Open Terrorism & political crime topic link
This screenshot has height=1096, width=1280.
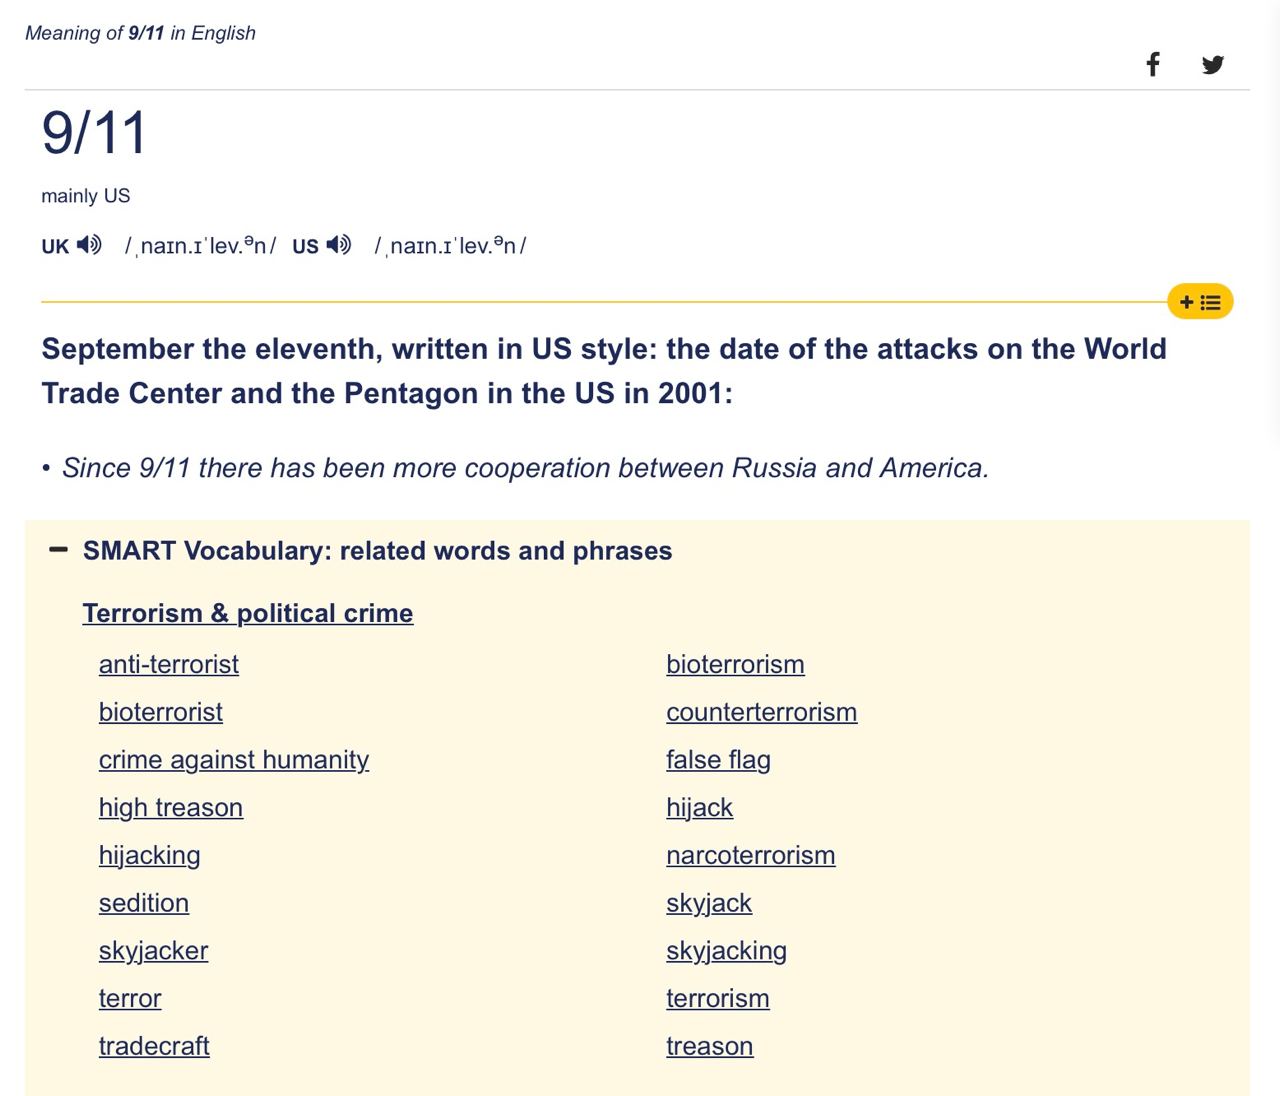pos(248,613)
